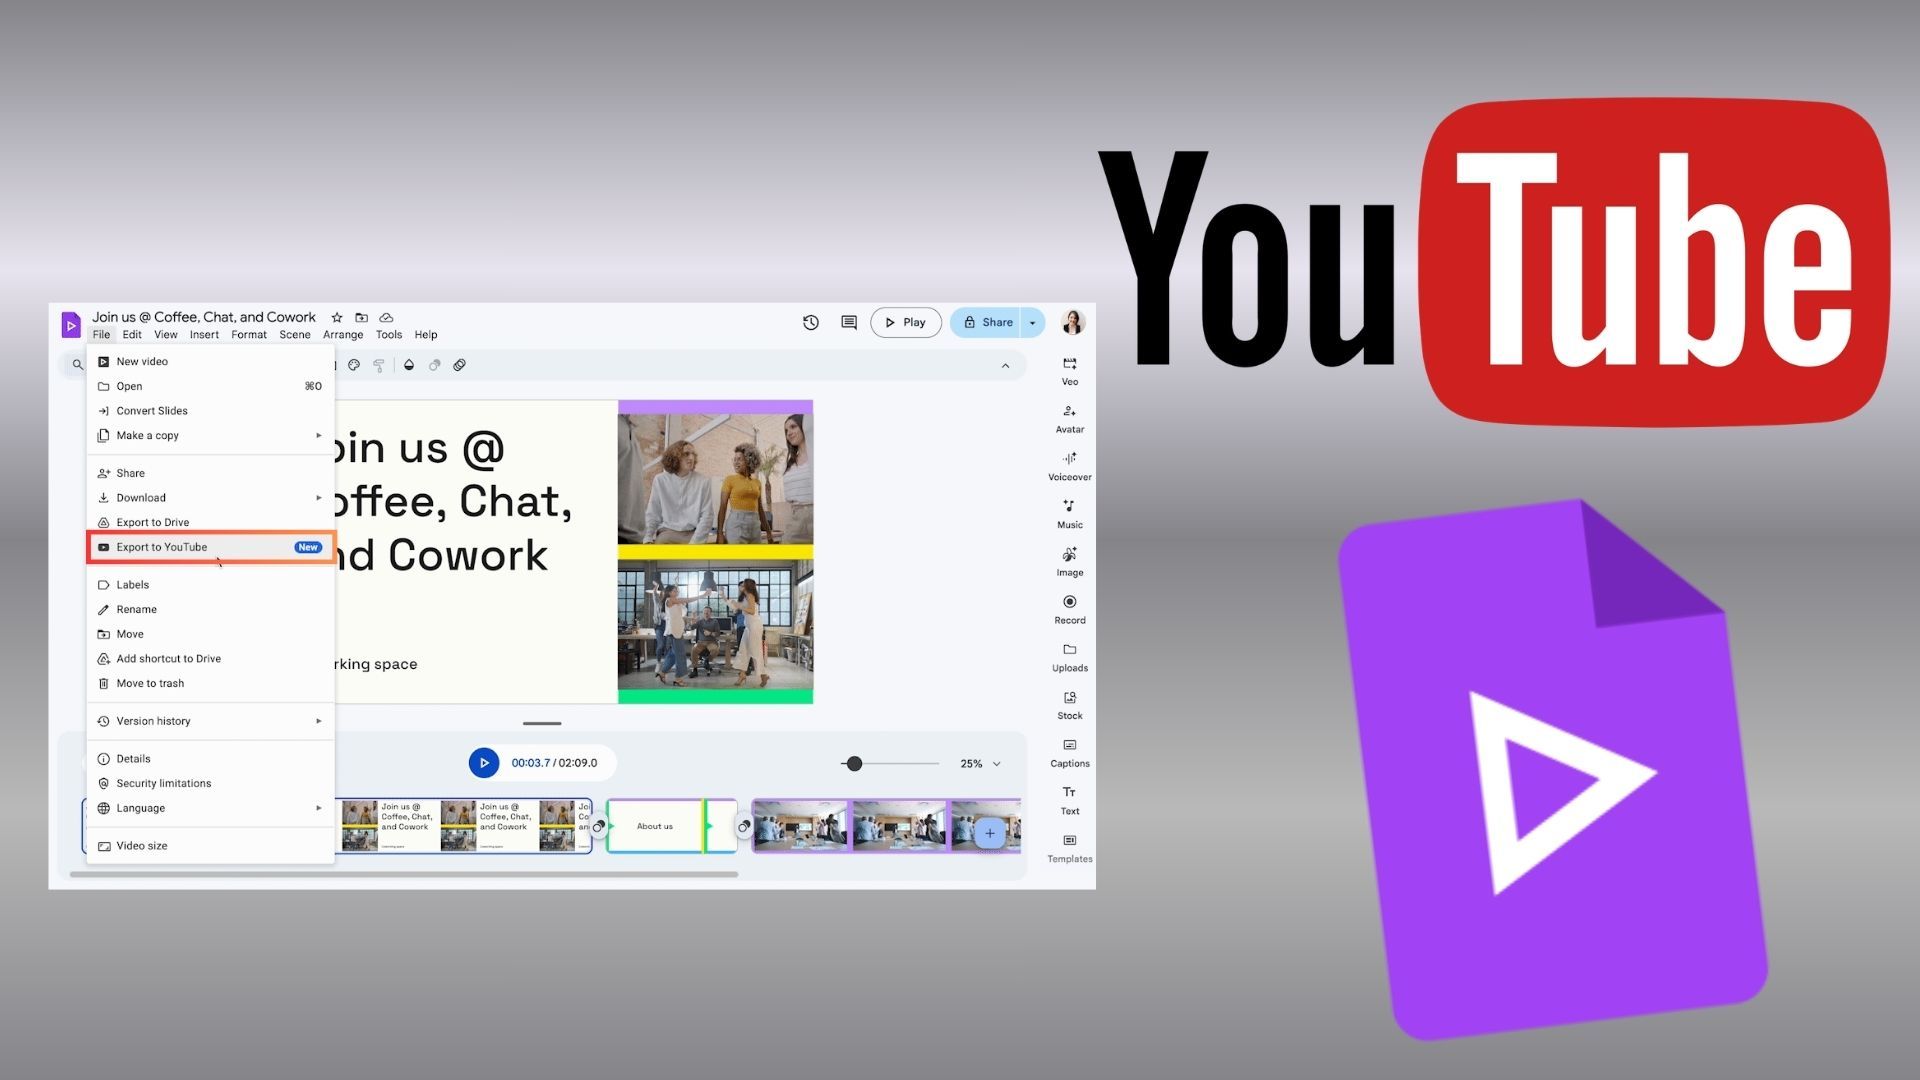Open the Avatar sidebar tool

1070,419
